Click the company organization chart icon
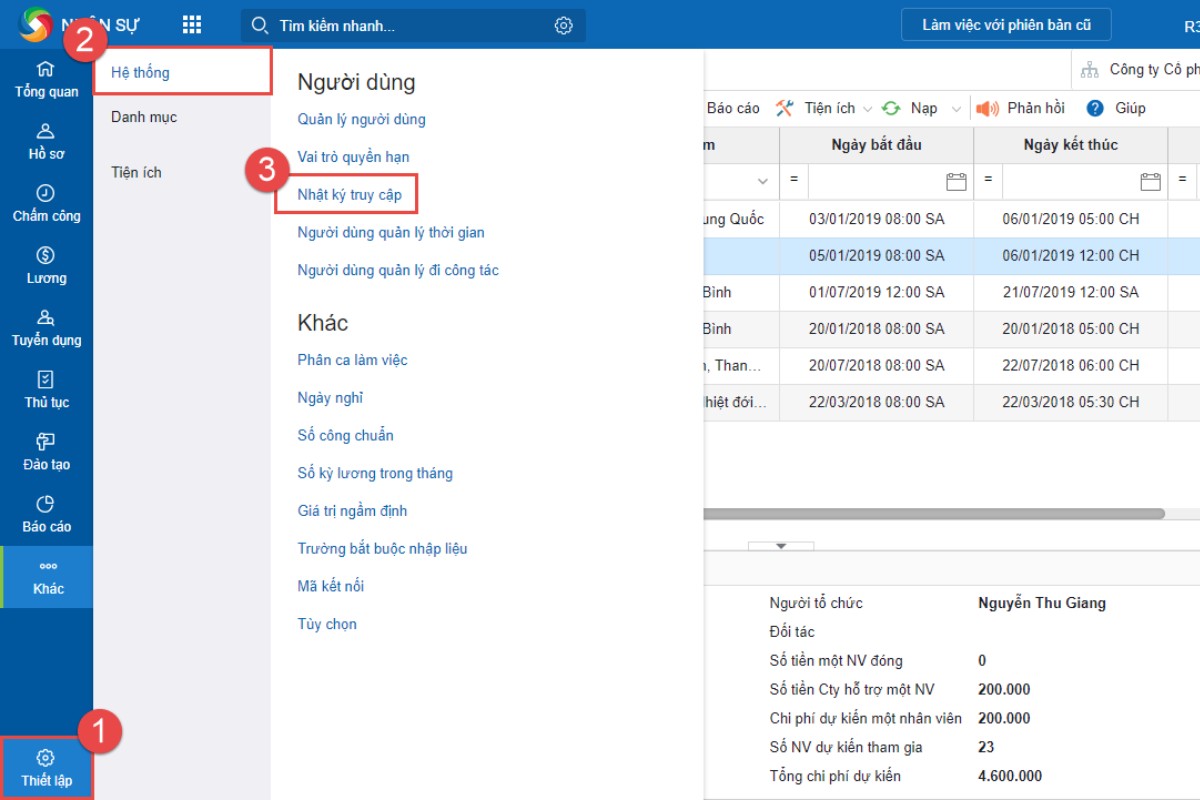This screenshot has height=800, width=1200. tap(1090, 70)
